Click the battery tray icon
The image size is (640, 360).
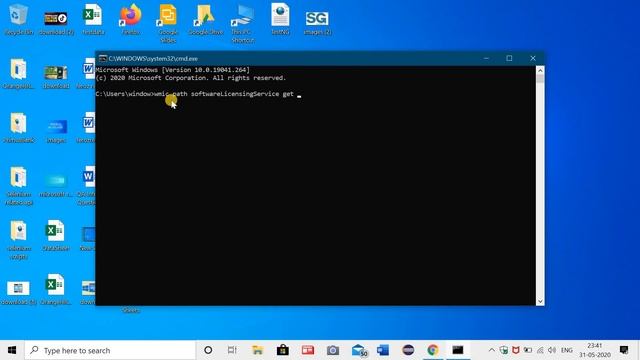[x=528, y=350]
